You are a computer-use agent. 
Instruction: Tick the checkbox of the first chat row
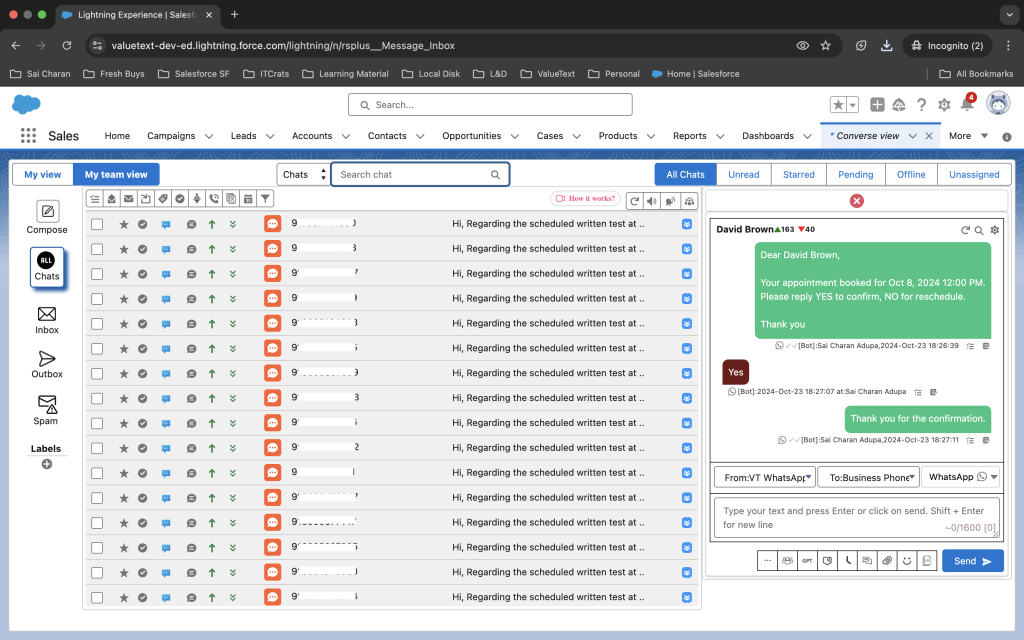[x=97, y=224]
